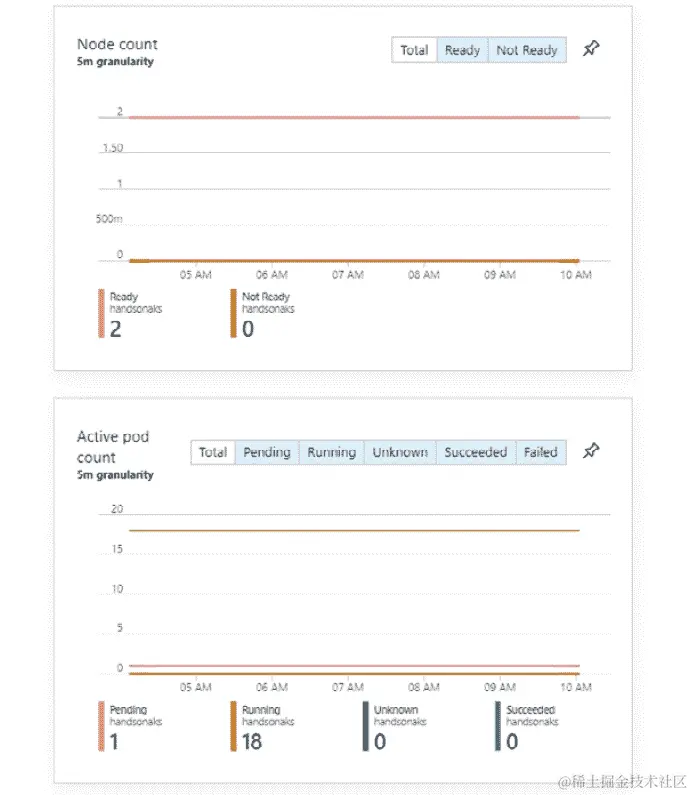
Task: Show Running pods series
Action: click(331, 452)
